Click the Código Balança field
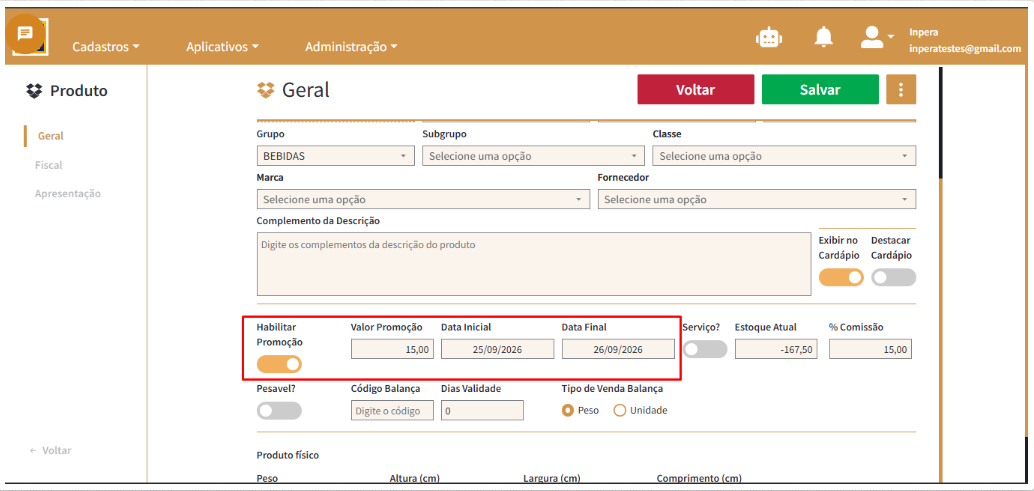 (x=392, y=410)
